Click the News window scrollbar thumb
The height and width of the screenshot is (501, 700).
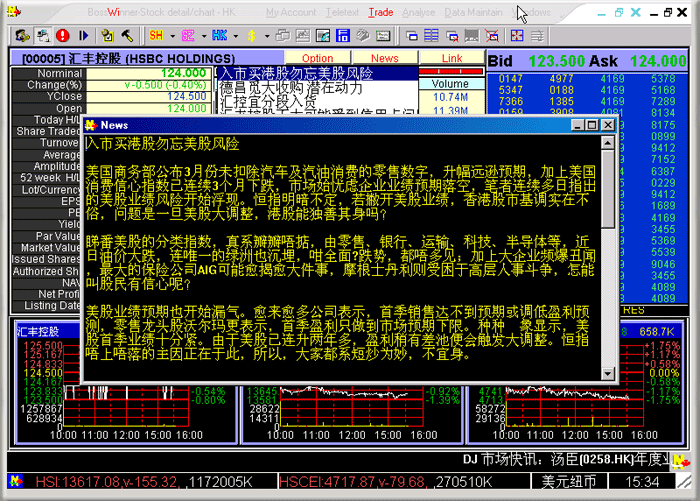tap(608, 189)
